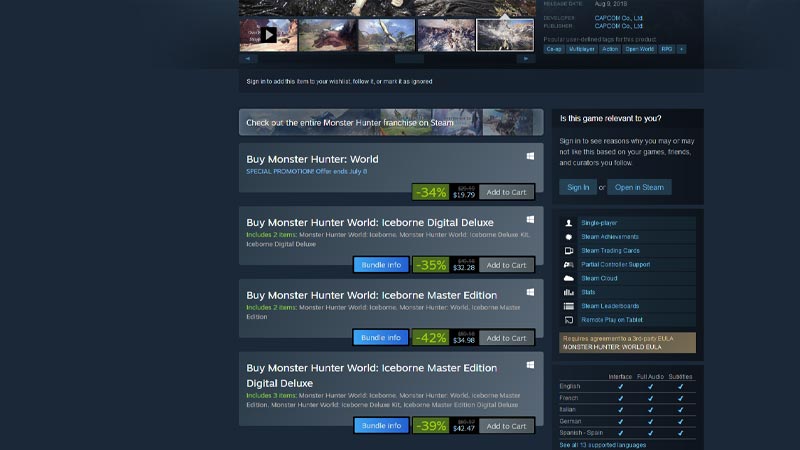The image size is (800, 450).
Task: Click the Steam Leaderboards icon
Action: [568, 306]
